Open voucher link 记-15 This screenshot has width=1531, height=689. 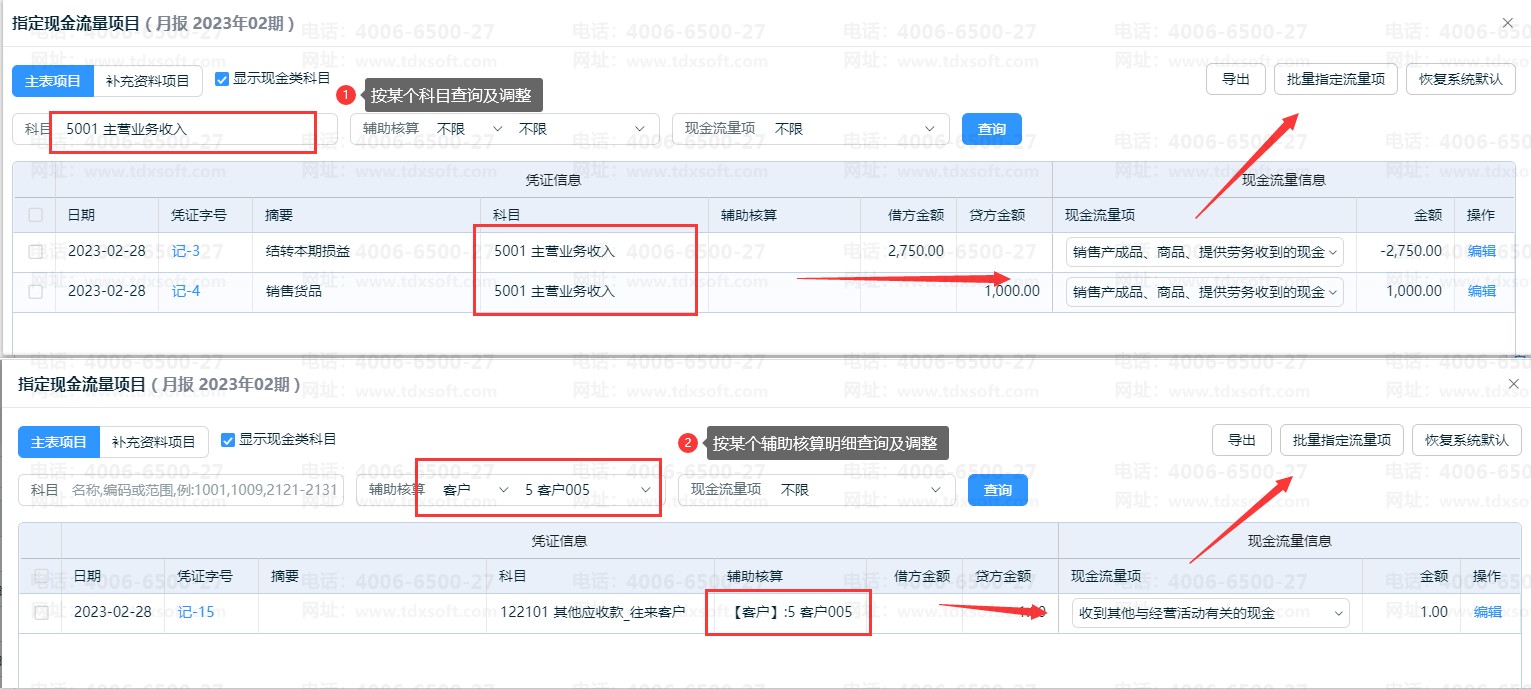coord(196,612)
